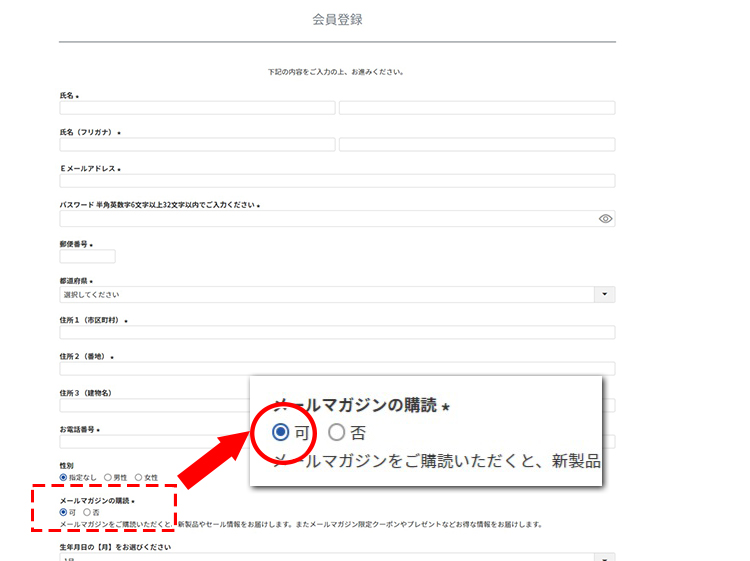Focus the right 氏名（フリガナ） field

[477, 144]
